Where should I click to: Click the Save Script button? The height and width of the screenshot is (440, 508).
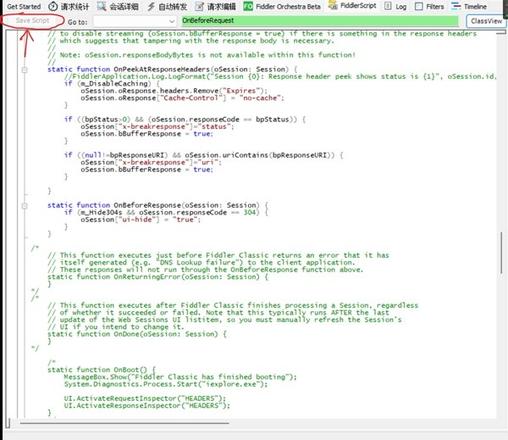33,21
